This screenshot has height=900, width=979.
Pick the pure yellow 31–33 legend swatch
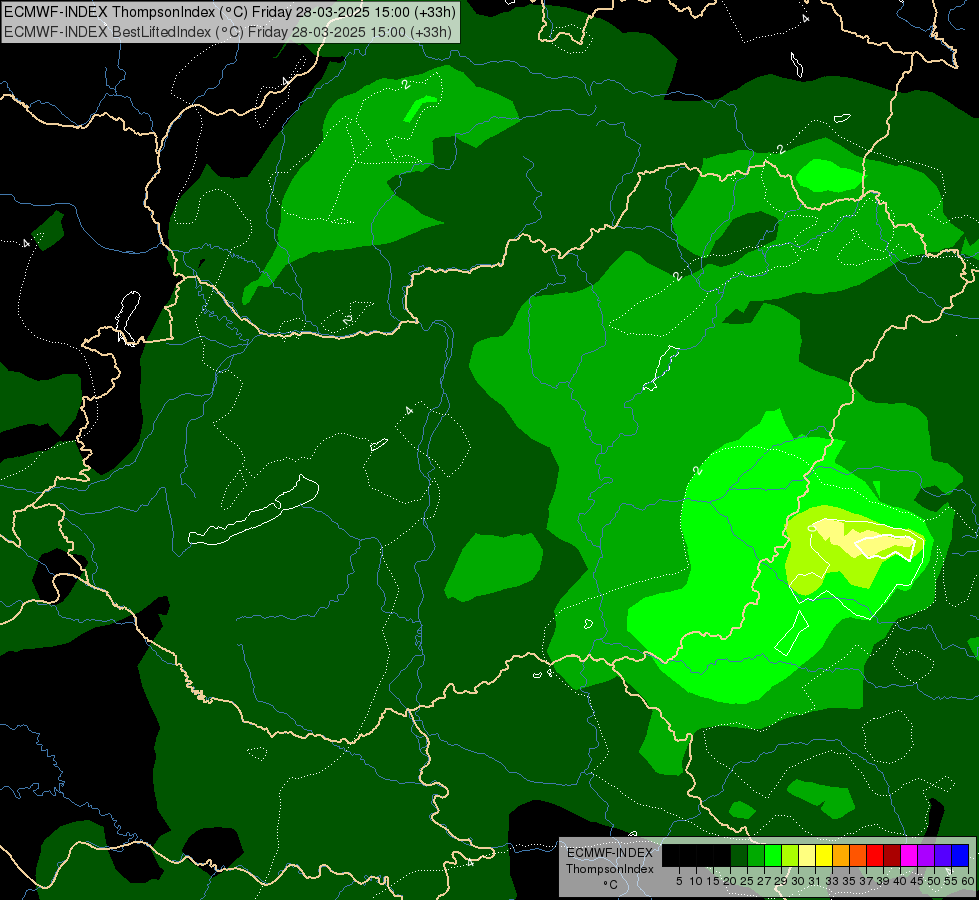point(824,855)
